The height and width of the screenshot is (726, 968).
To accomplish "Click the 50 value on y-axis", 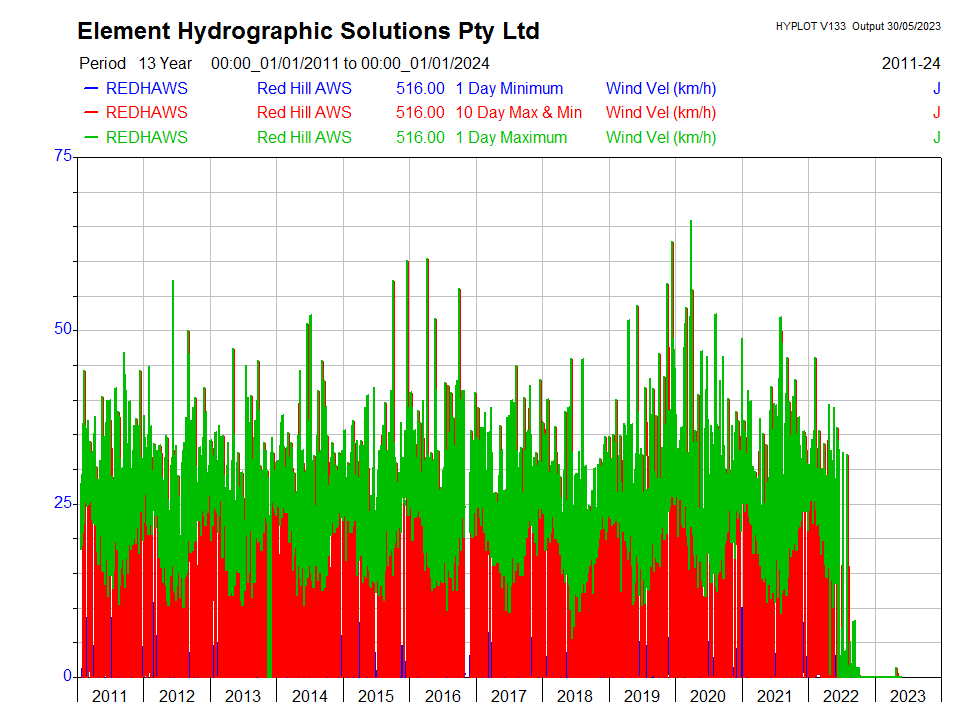I will point(63,329).
